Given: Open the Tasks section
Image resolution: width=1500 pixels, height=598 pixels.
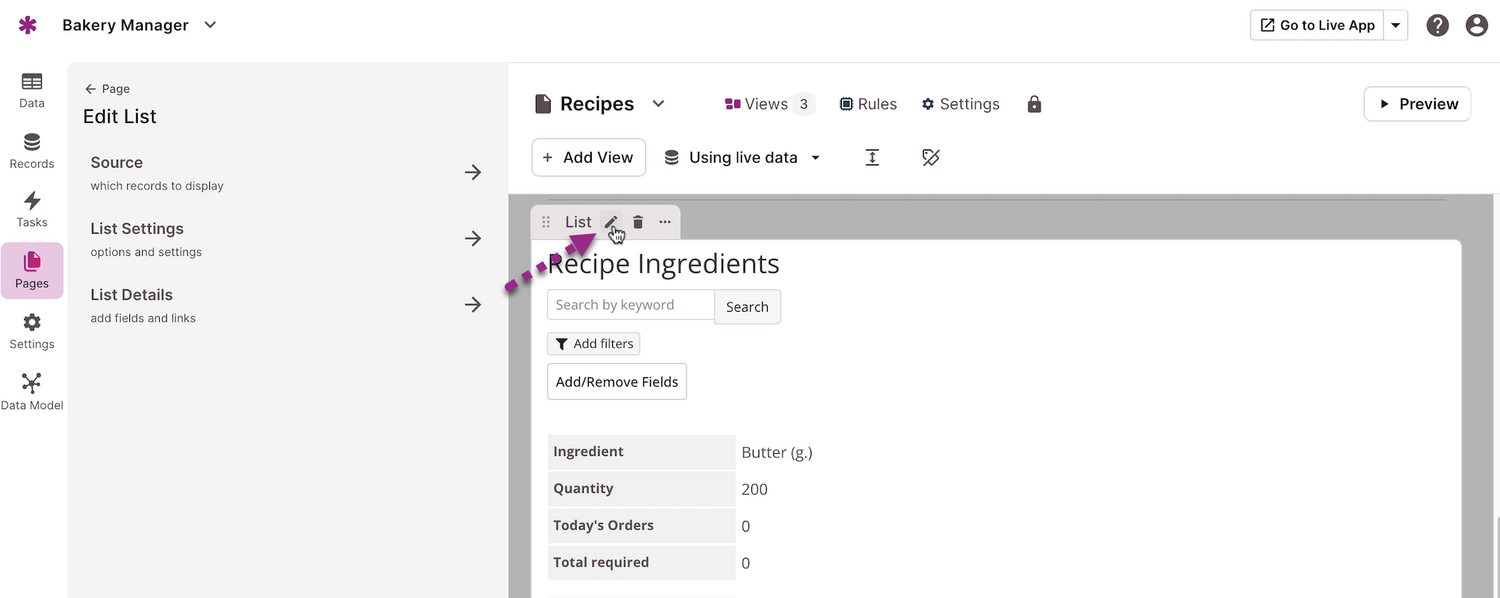Looking at the screenshot, I should pyautogui.click(x=32, y=209).
